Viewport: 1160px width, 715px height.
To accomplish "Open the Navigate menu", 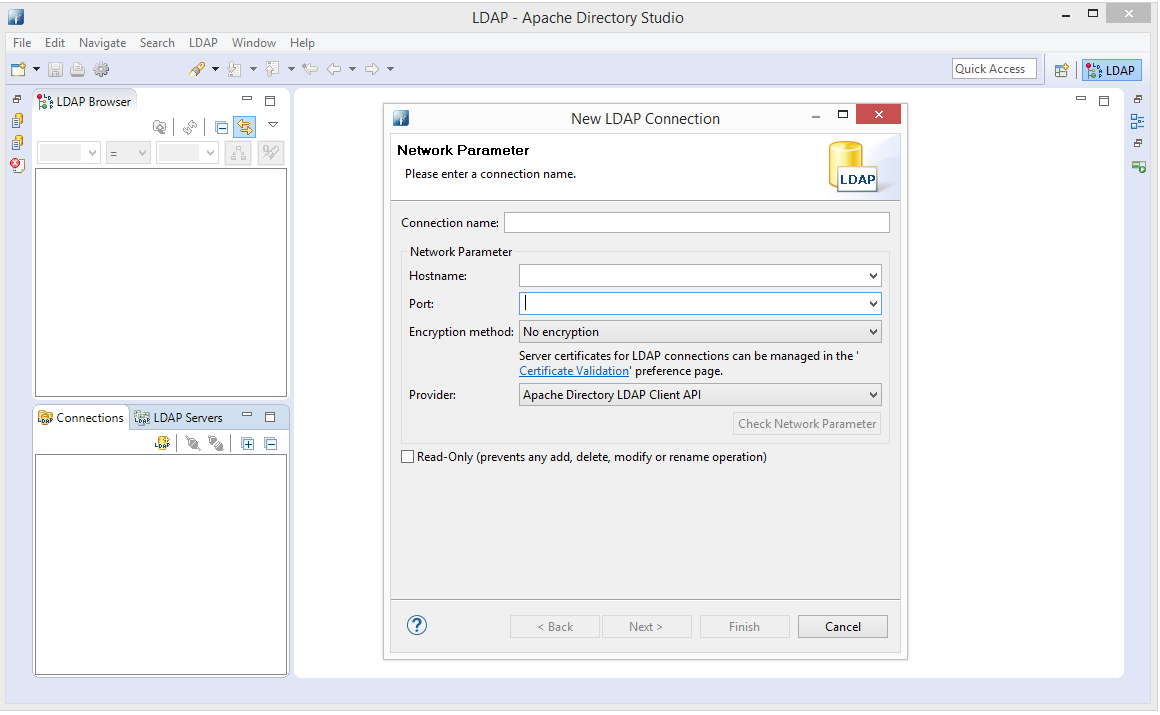I will (102, 43).
